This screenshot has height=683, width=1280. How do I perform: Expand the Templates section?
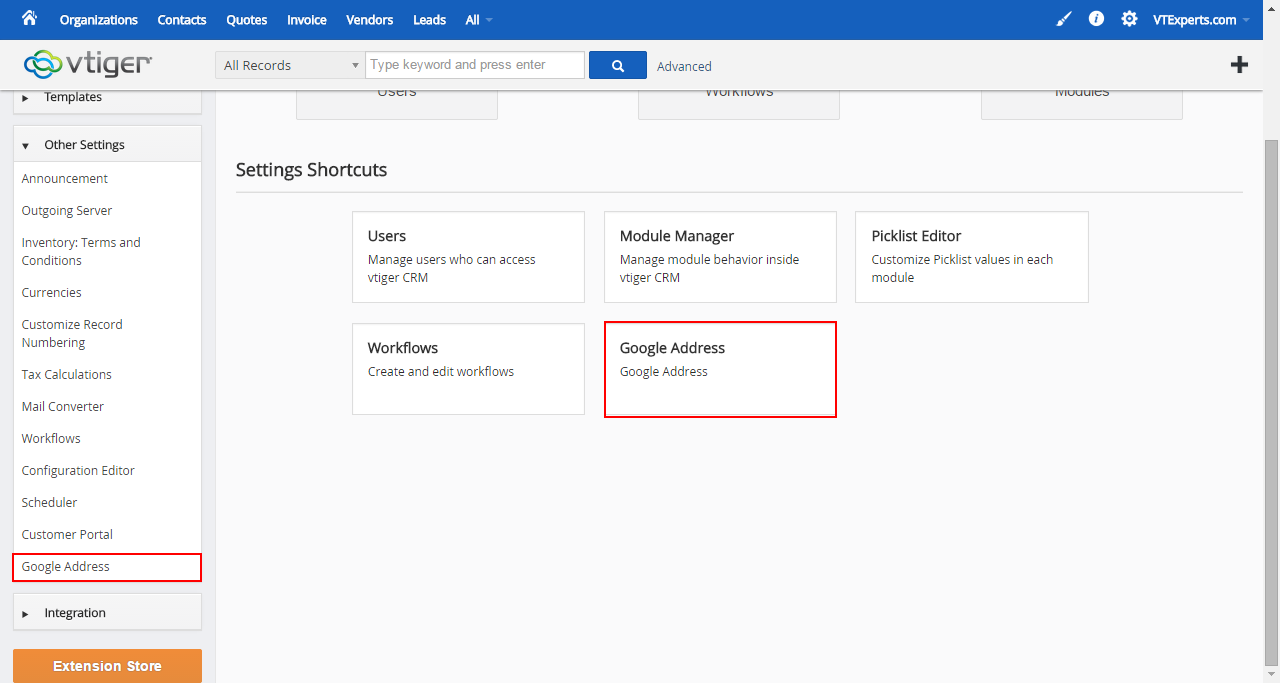[107, 98]
